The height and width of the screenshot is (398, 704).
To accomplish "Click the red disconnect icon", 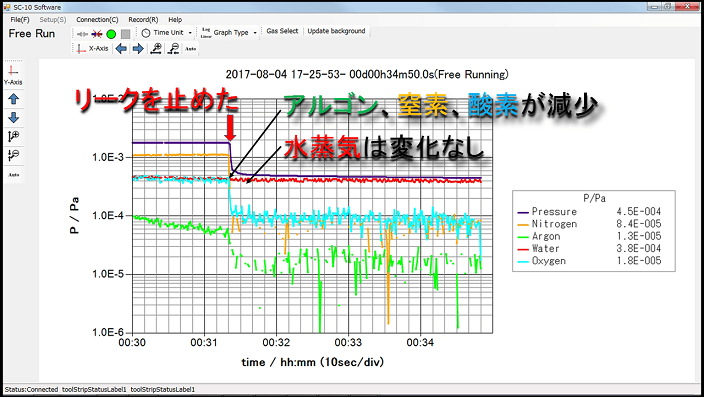I will [x=97, y=34].
